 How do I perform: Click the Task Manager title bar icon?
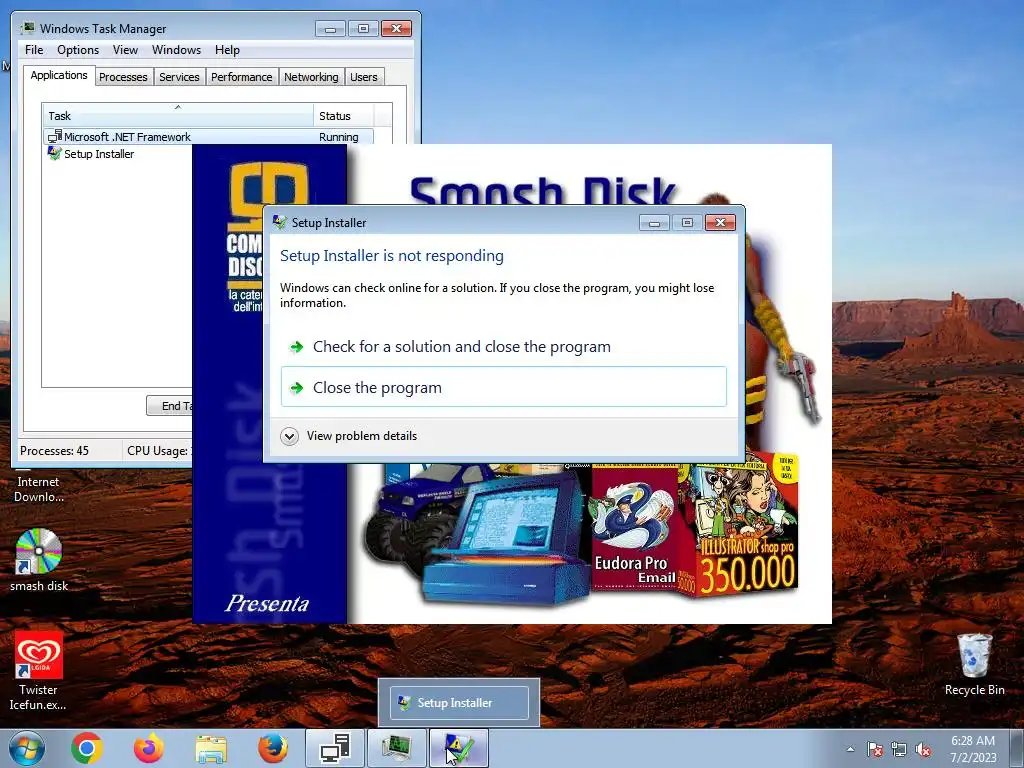pyautogui.click(x=28, y=28)
